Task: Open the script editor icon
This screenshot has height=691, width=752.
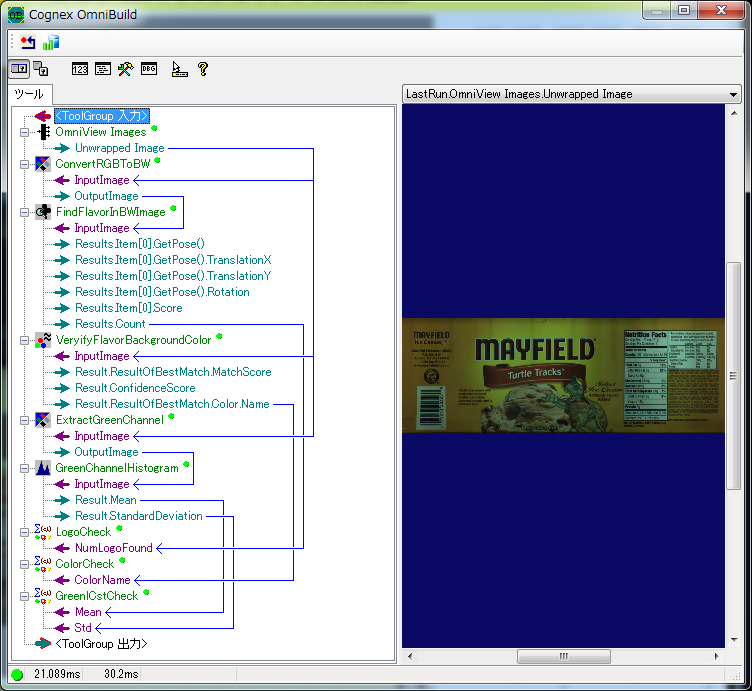Action: coord(103,69)
